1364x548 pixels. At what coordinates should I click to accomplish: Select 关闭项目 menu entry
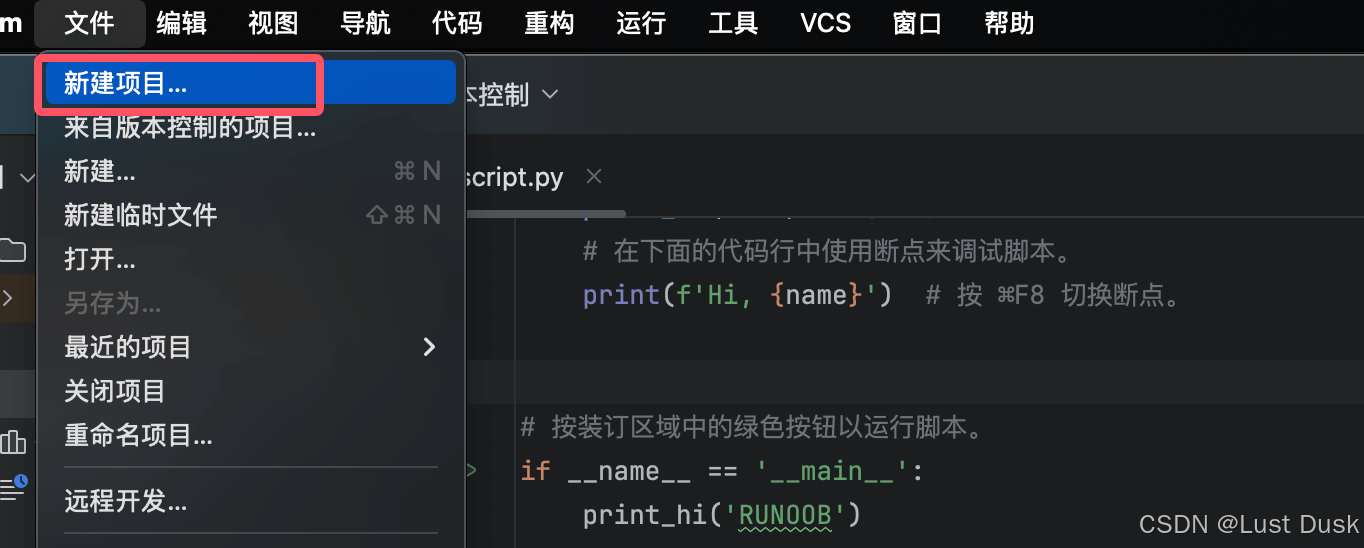[250, 391]
